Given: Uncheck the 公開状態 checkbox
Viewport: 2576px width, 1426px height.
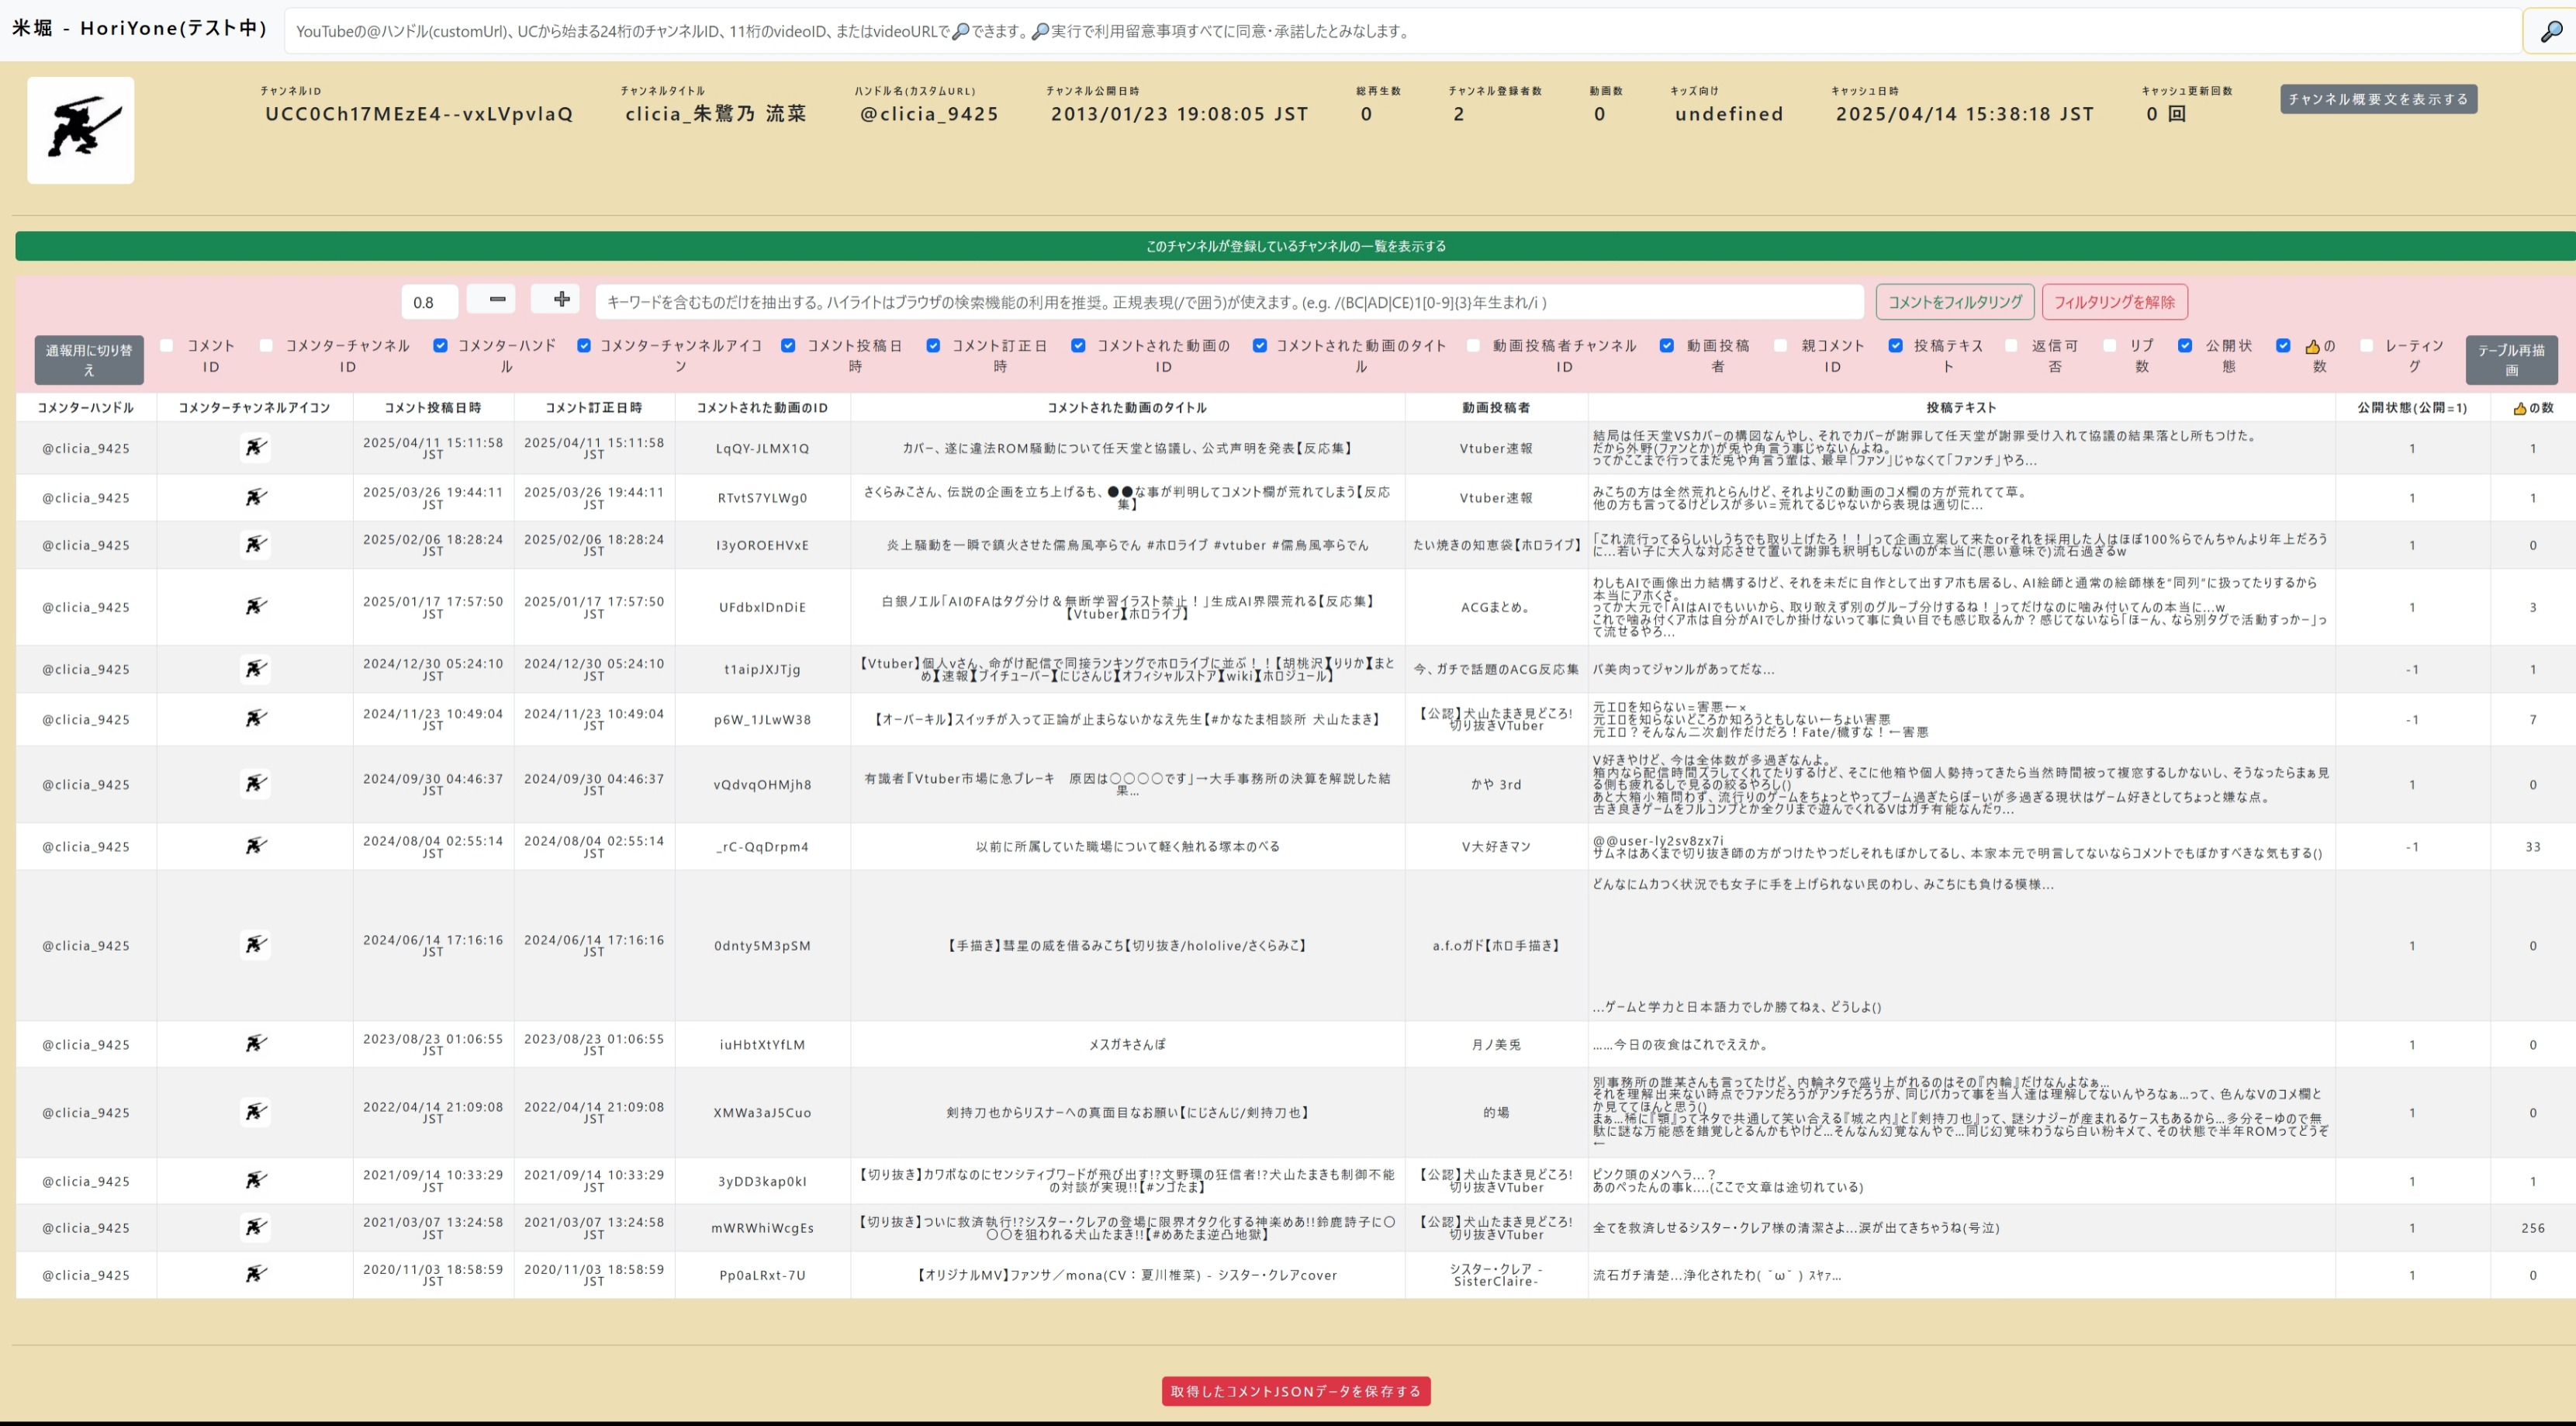Looking at the screenshot, I should coord(2185,345).
